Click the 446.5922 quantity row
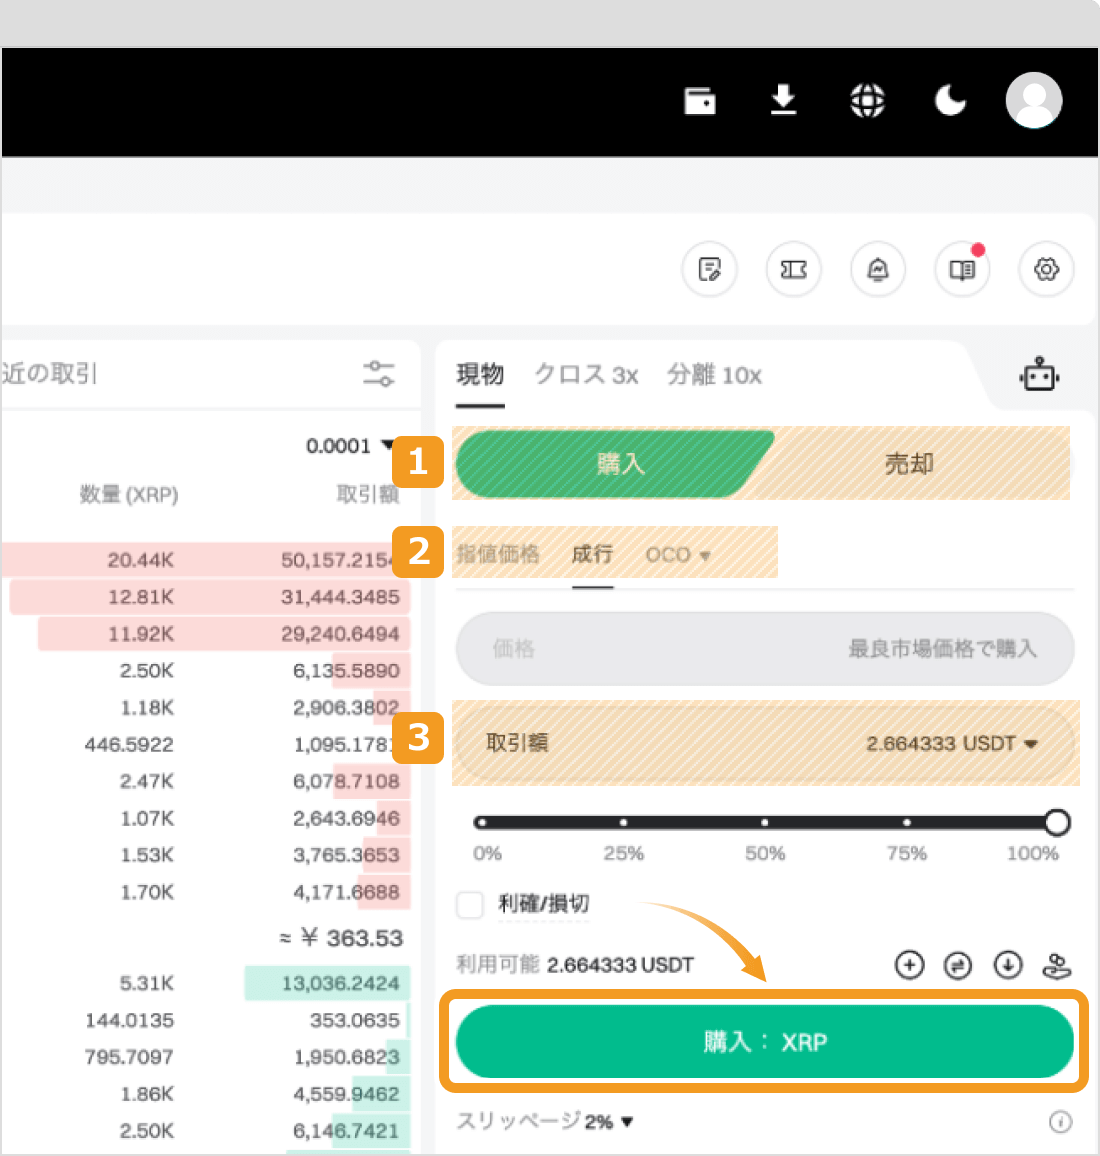Image resolution: width=1100 pixels, height=1156 pixels. click(x=205, y=744)
